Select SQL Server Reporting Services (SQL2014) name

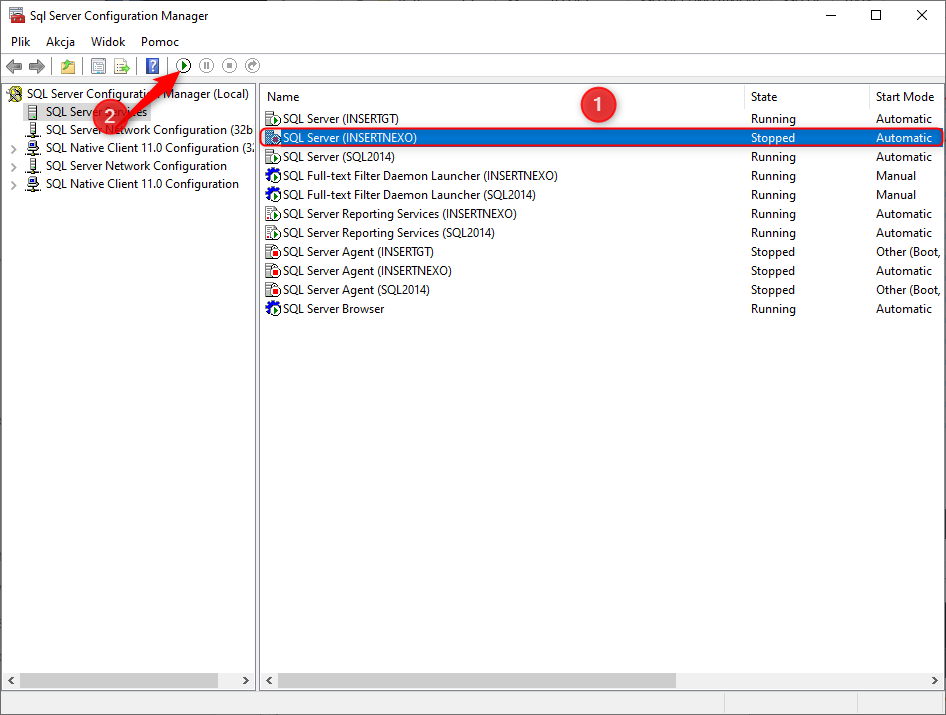pyautogui.click(x=389, y=233)
